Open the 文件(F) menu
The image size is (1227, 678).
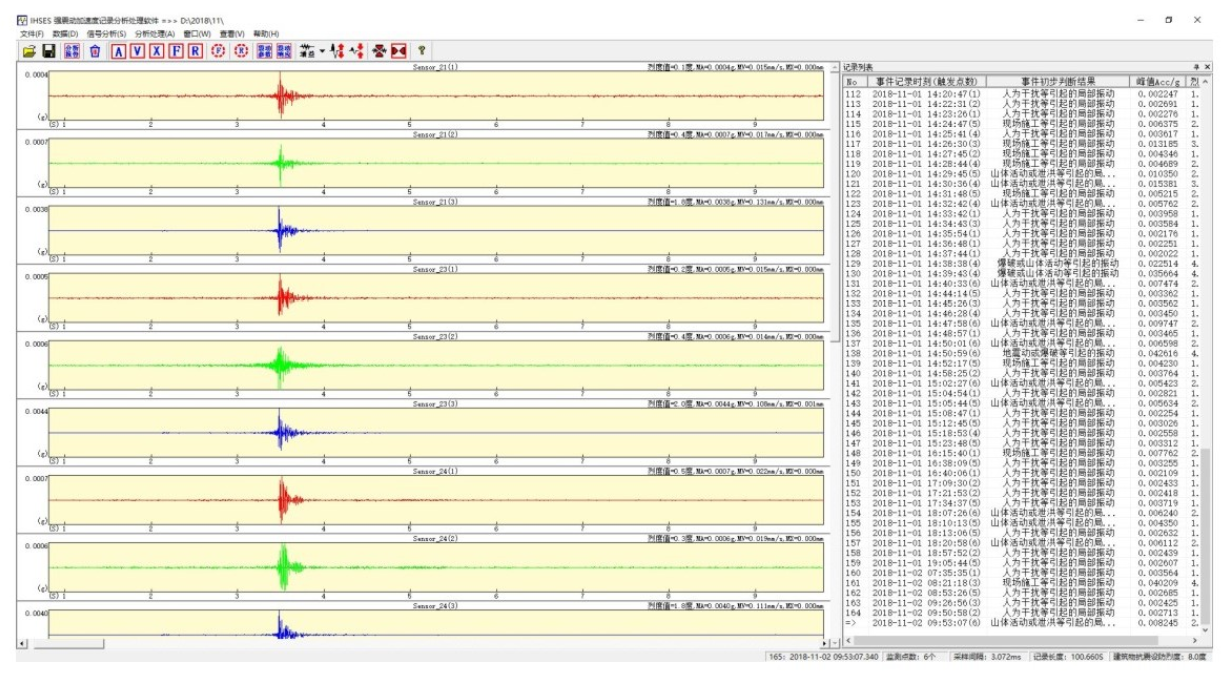point(31,34)
